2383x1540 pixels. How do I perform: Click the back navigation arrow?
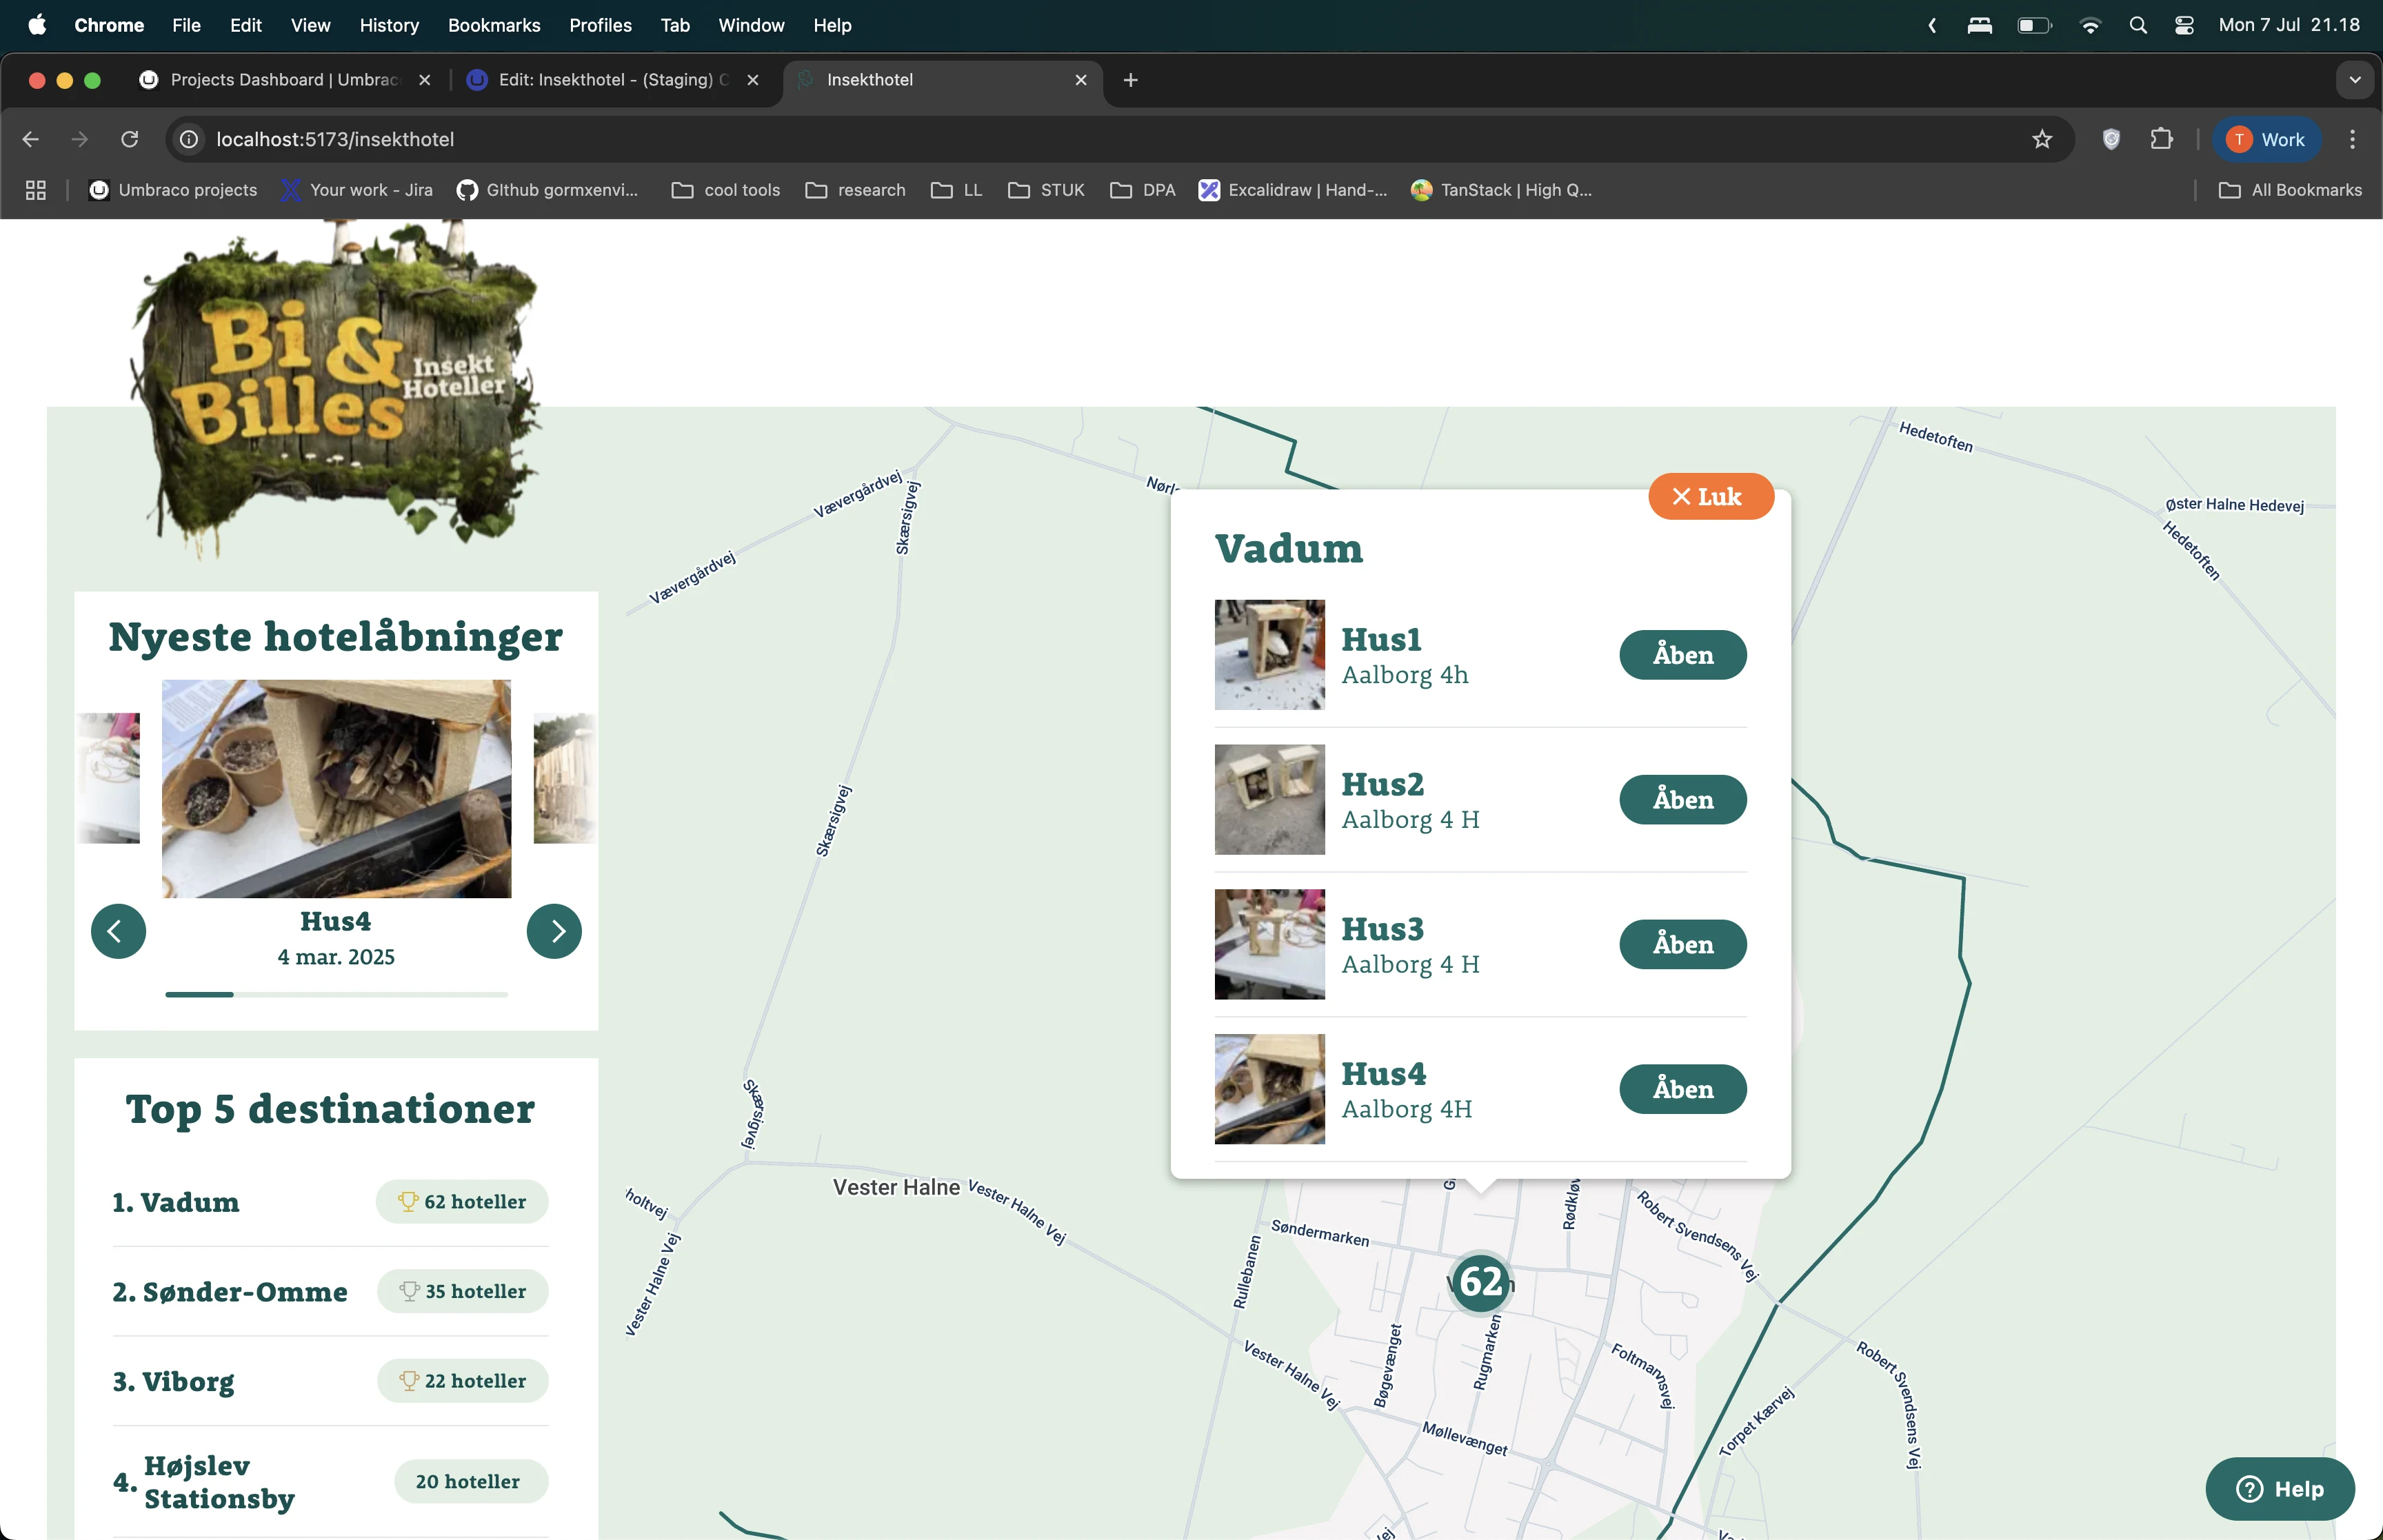pyautogui.click(x=30, y=139)
